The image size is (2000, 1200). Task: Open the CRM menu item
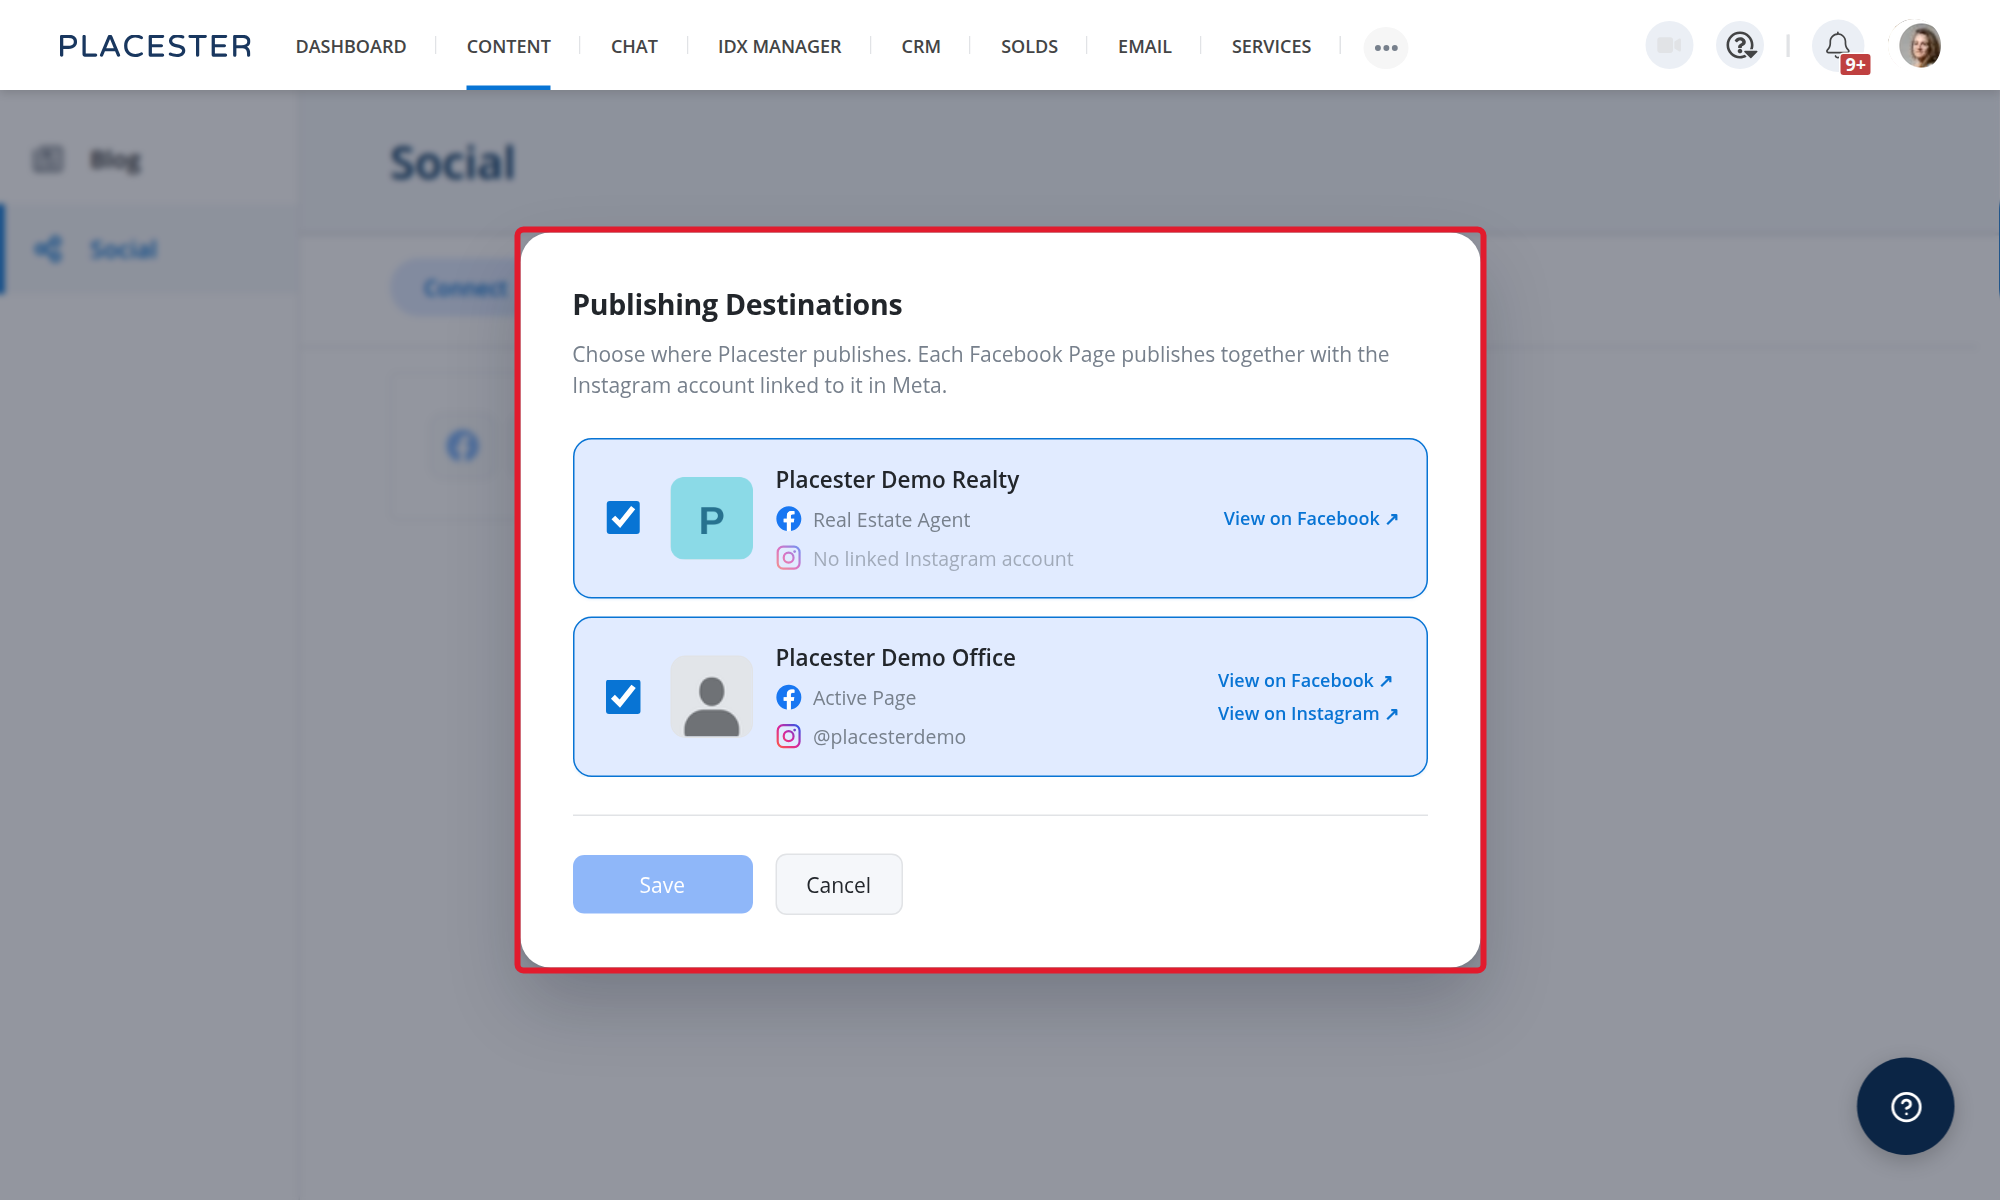[920, 46]
